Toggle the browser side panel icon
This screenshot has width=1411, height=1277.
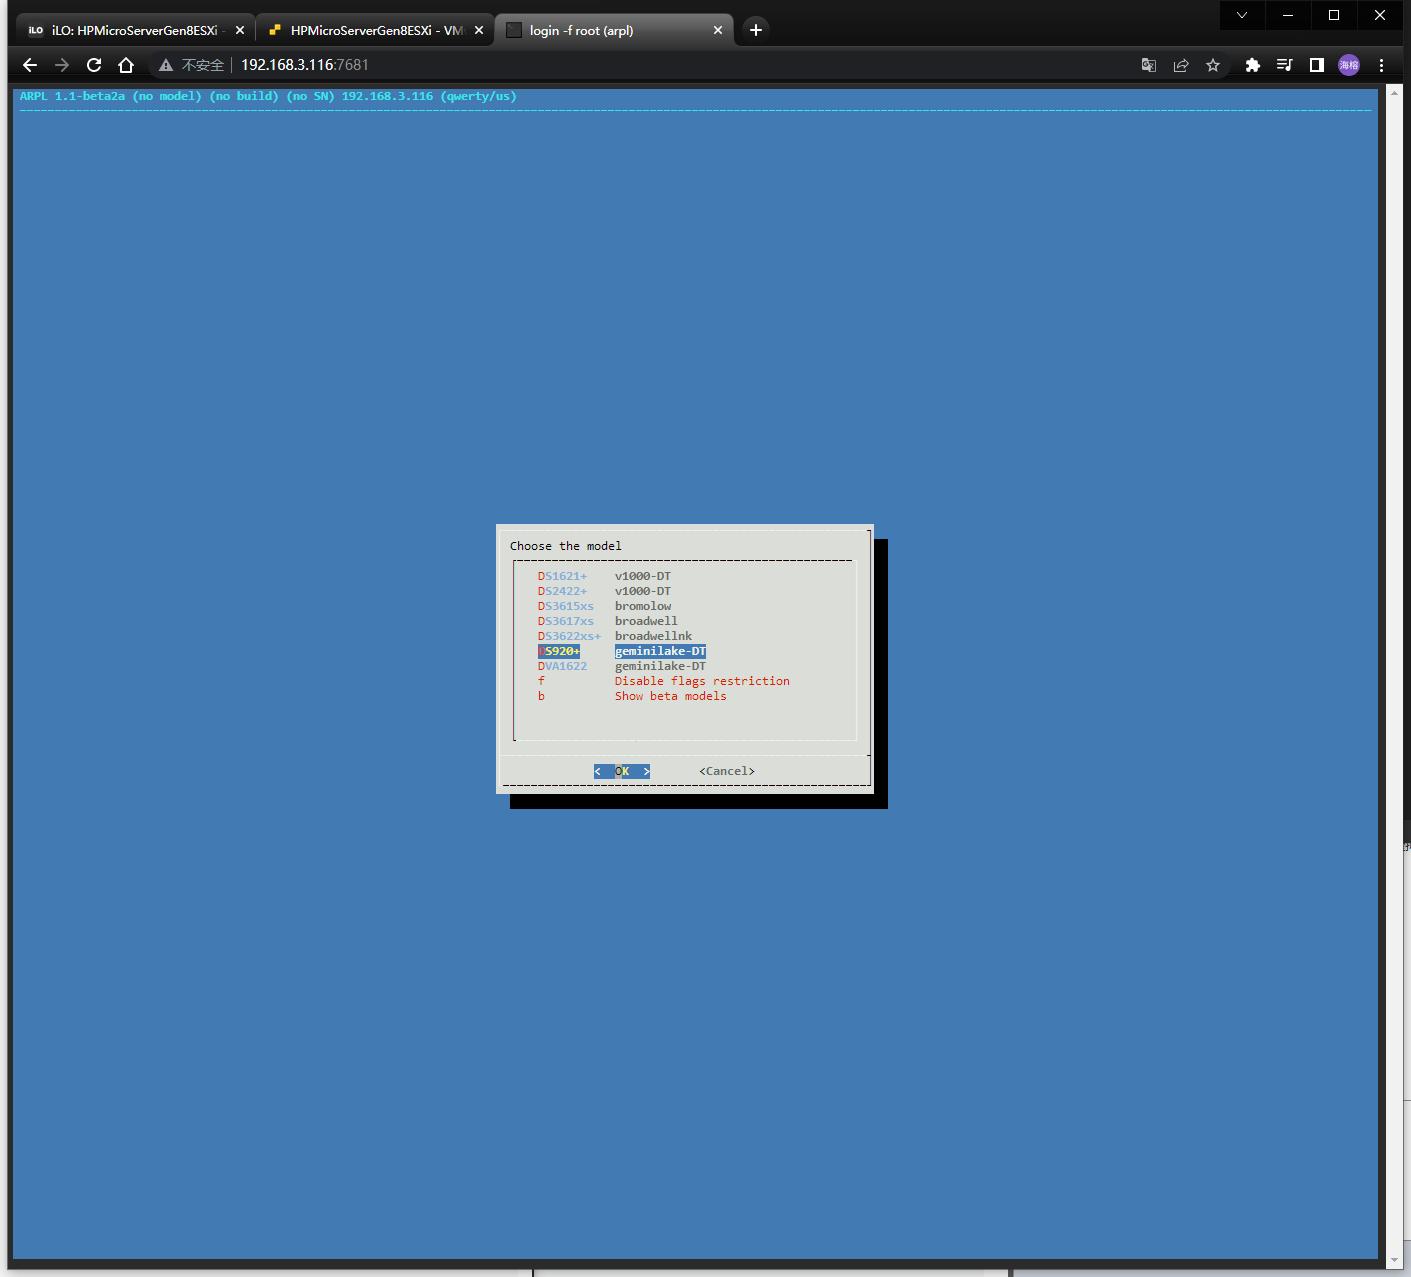[1317, 65]
